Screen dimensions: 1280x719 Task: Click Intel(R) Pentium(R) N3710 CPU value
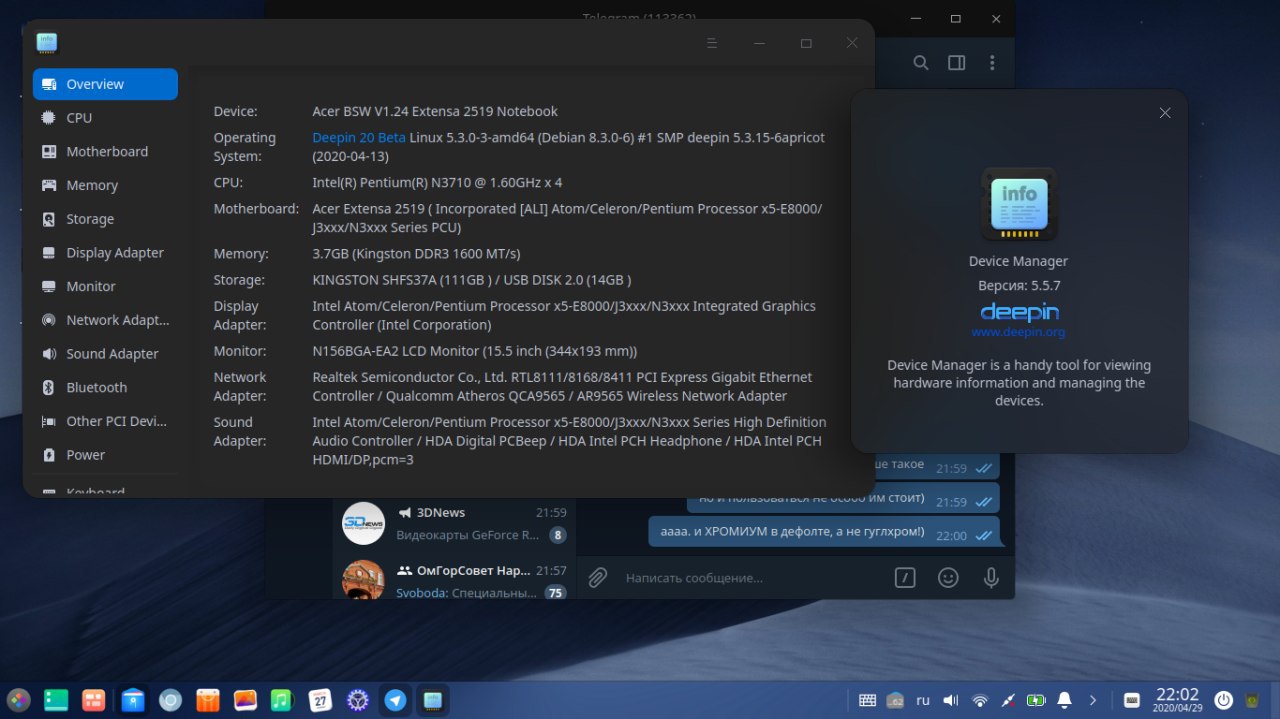[437, 182]
